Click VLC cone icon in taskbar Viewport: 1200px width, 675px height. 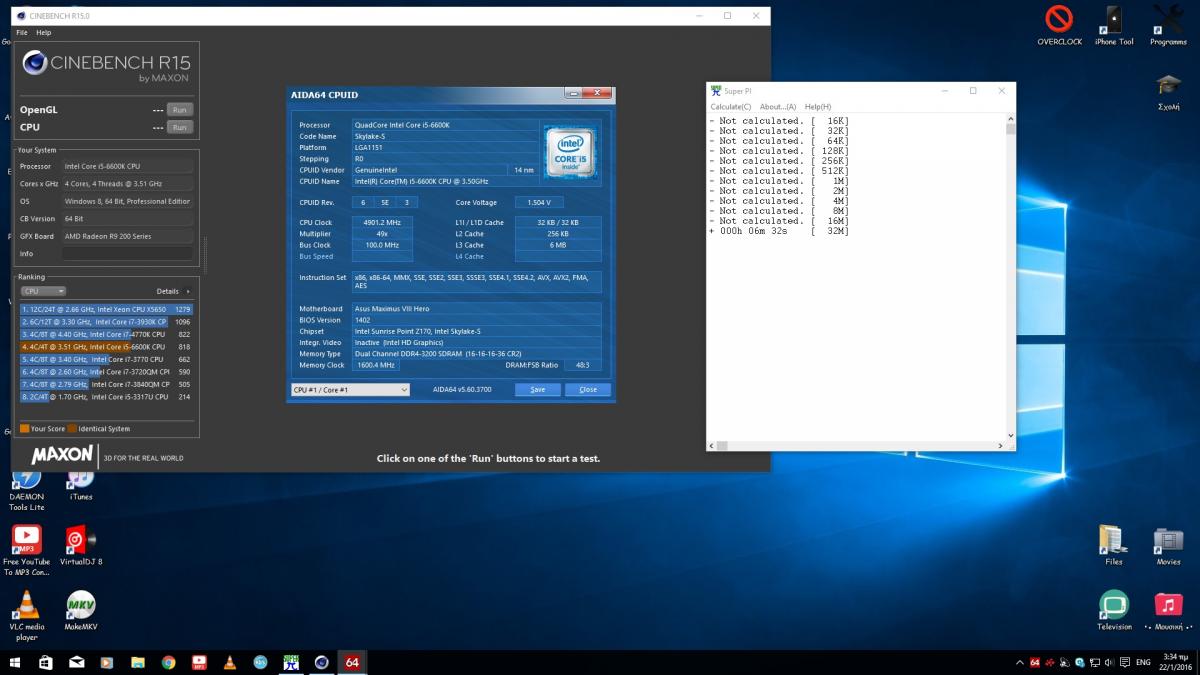coord(229,662)
